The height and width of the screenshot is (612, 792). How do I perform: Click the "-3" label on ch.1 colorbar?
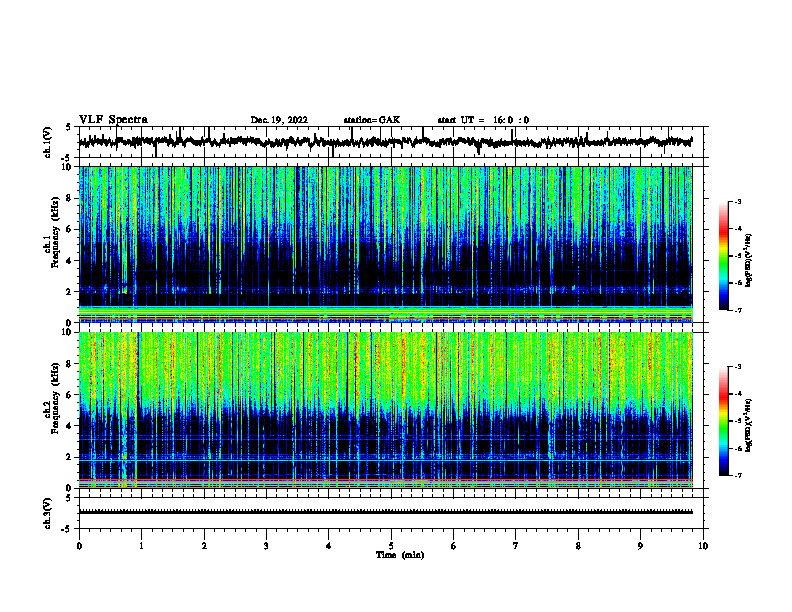[x=738, y=202]
